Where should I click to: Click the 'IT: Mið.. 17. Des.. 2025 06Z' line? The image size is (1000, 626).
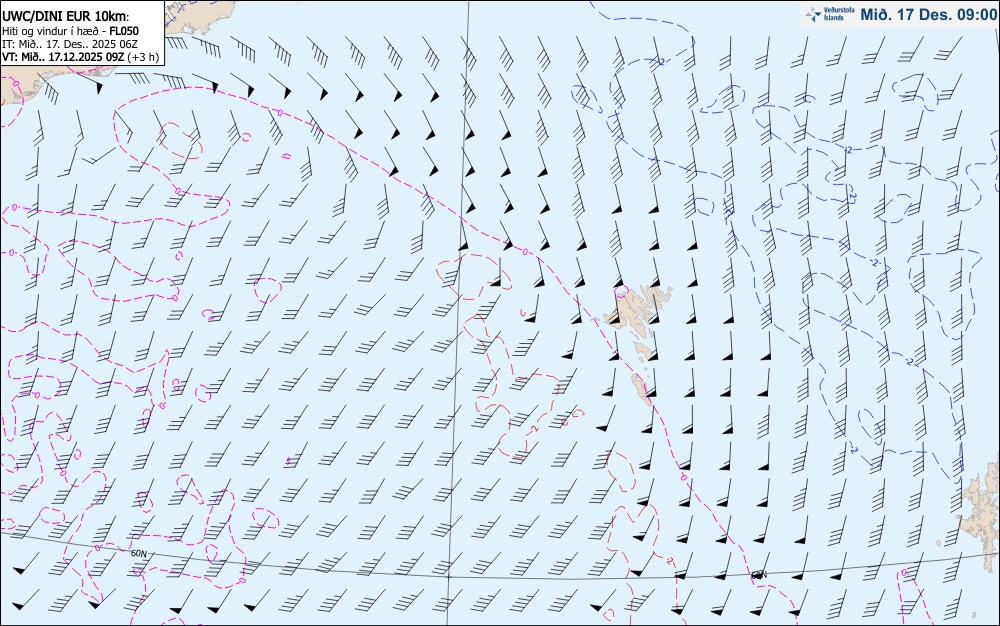click(x=70, y=44)
